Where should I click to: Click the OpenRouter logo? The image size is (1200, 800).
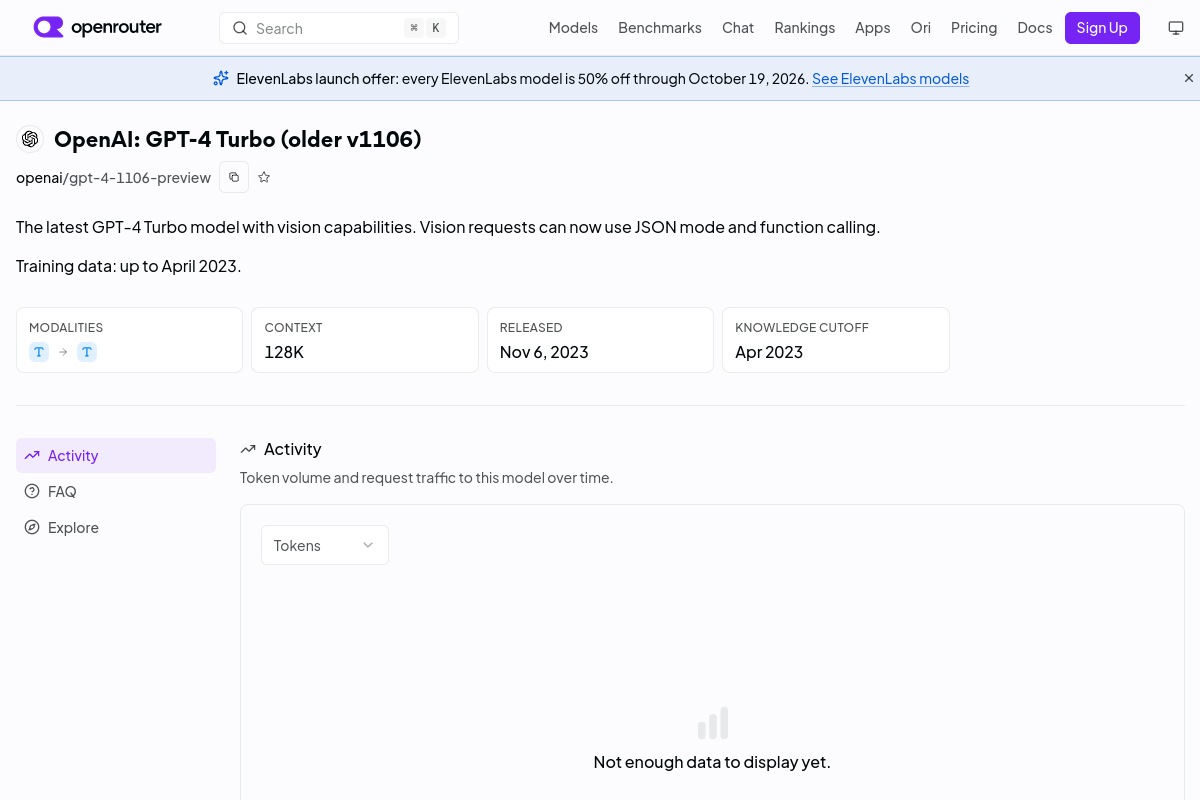pyautogui.click(x=97, y=27)
